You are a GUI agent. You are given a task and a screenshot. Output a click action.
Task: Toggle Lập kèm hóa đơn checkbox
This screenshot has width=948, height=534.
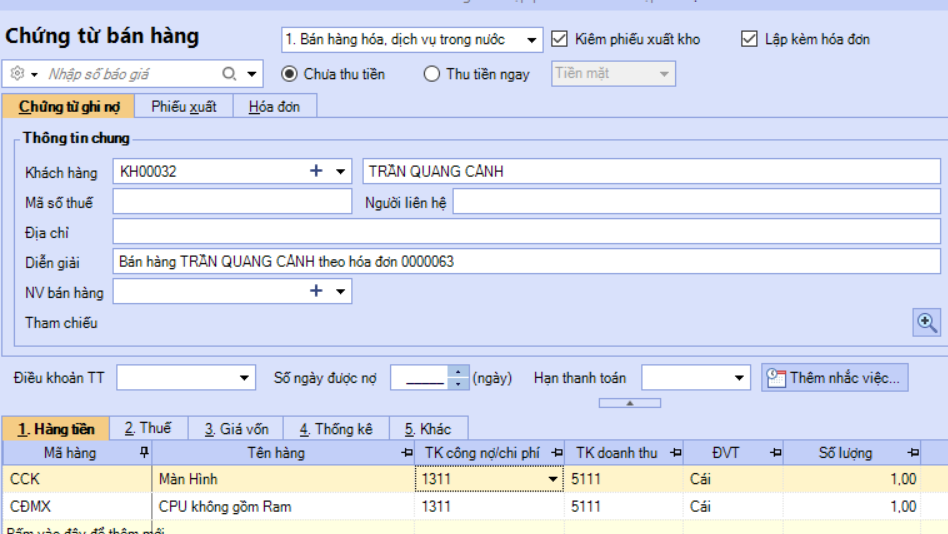[749, 39]
